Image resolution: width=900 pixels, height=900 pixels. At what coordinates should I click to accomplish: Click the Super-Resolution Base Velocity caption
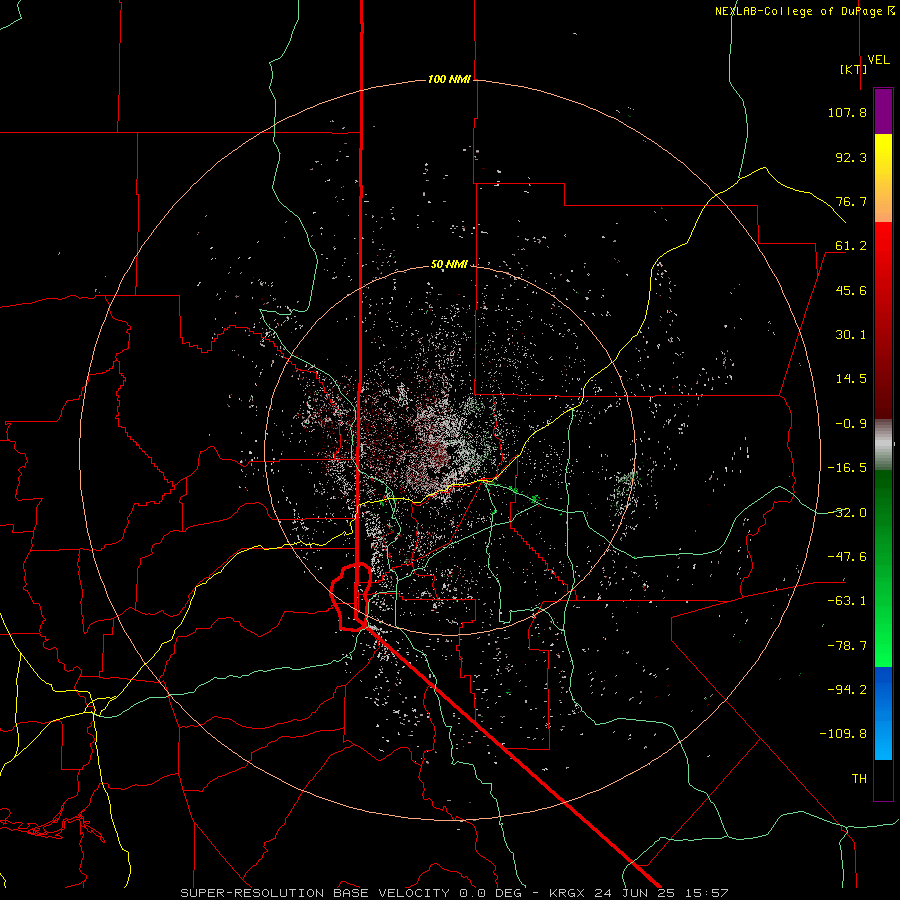pos(454,893)
